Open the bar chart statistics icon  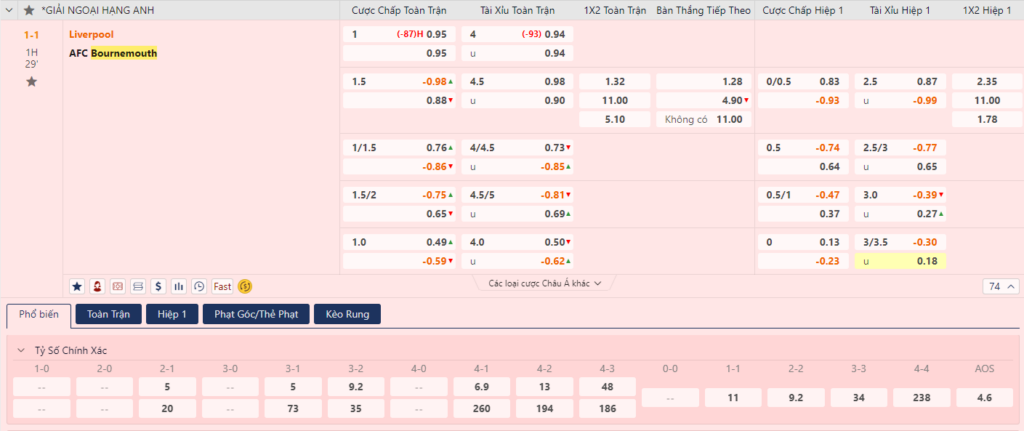pos(179,286)
